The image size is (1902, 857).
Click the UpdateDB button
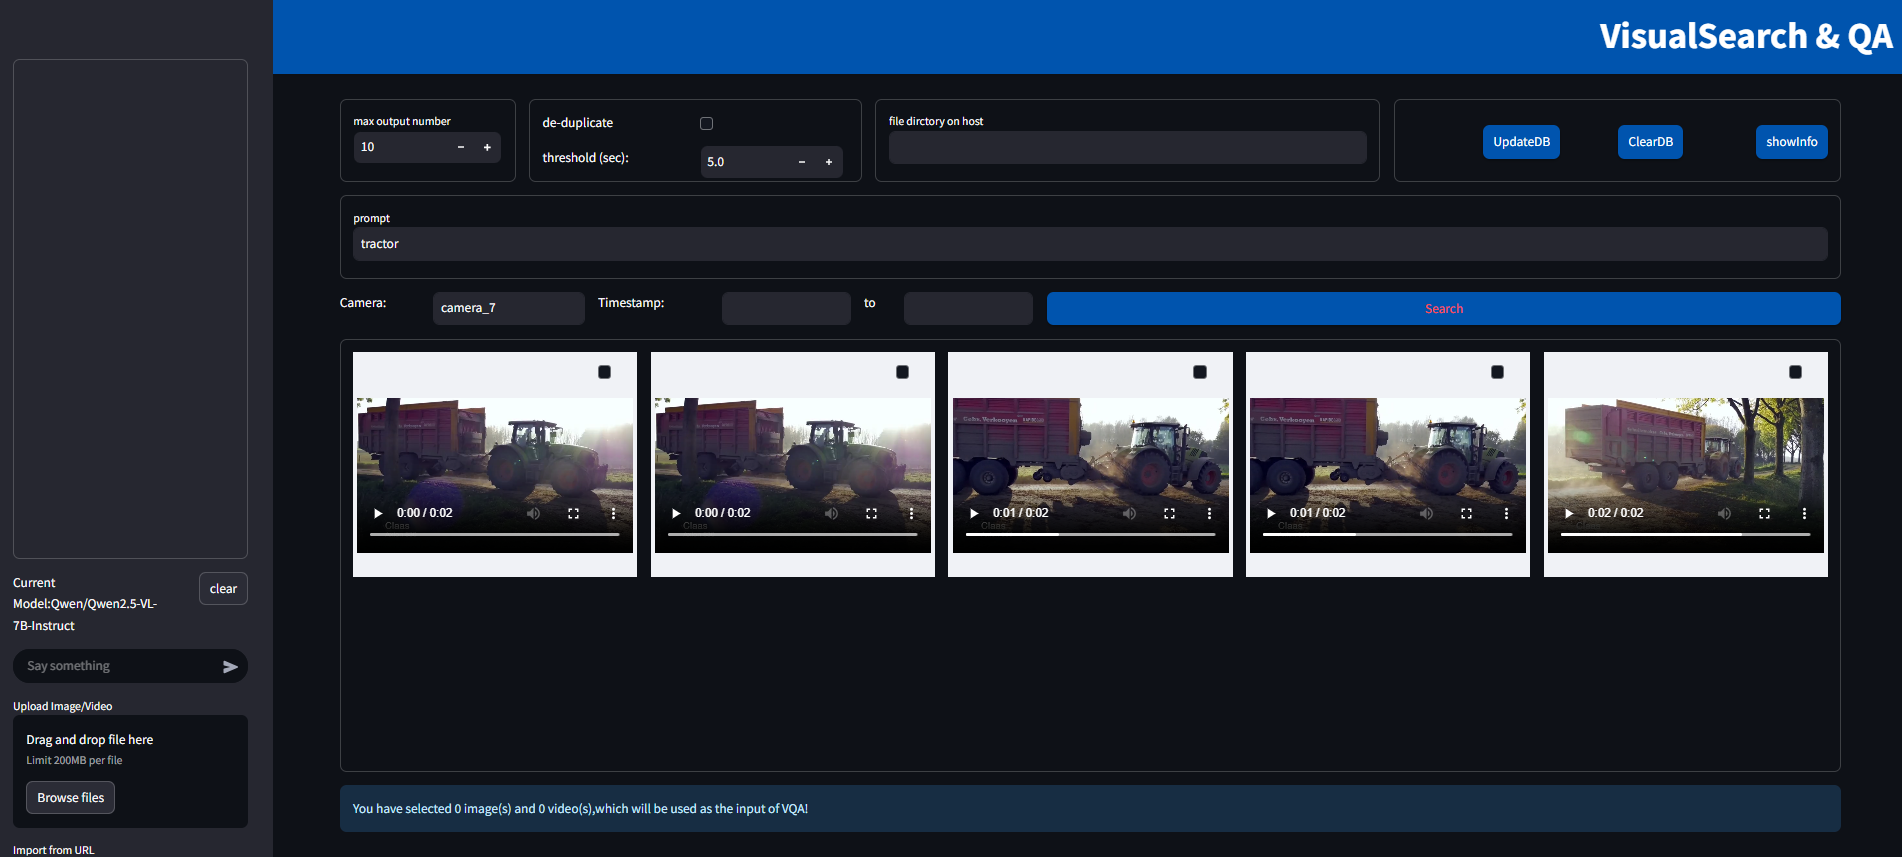click(x=1521, y=142)
